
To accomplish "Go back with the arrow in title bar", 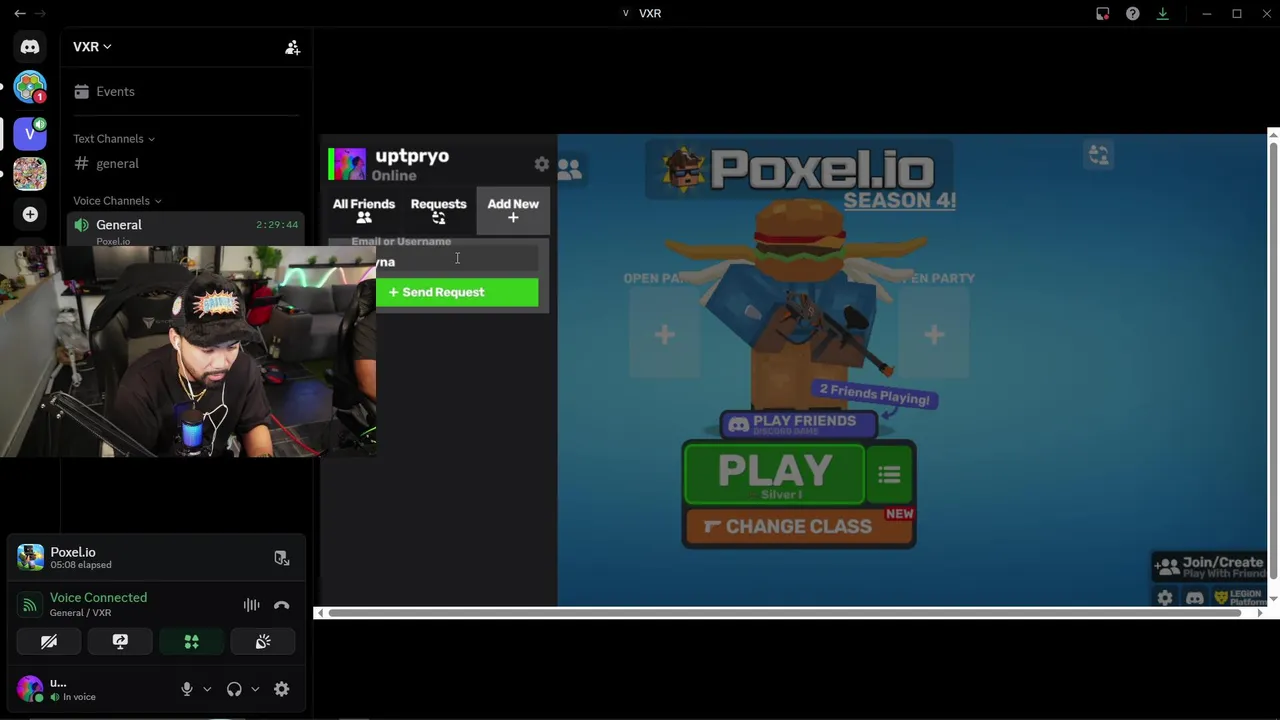I will (20, 13).
